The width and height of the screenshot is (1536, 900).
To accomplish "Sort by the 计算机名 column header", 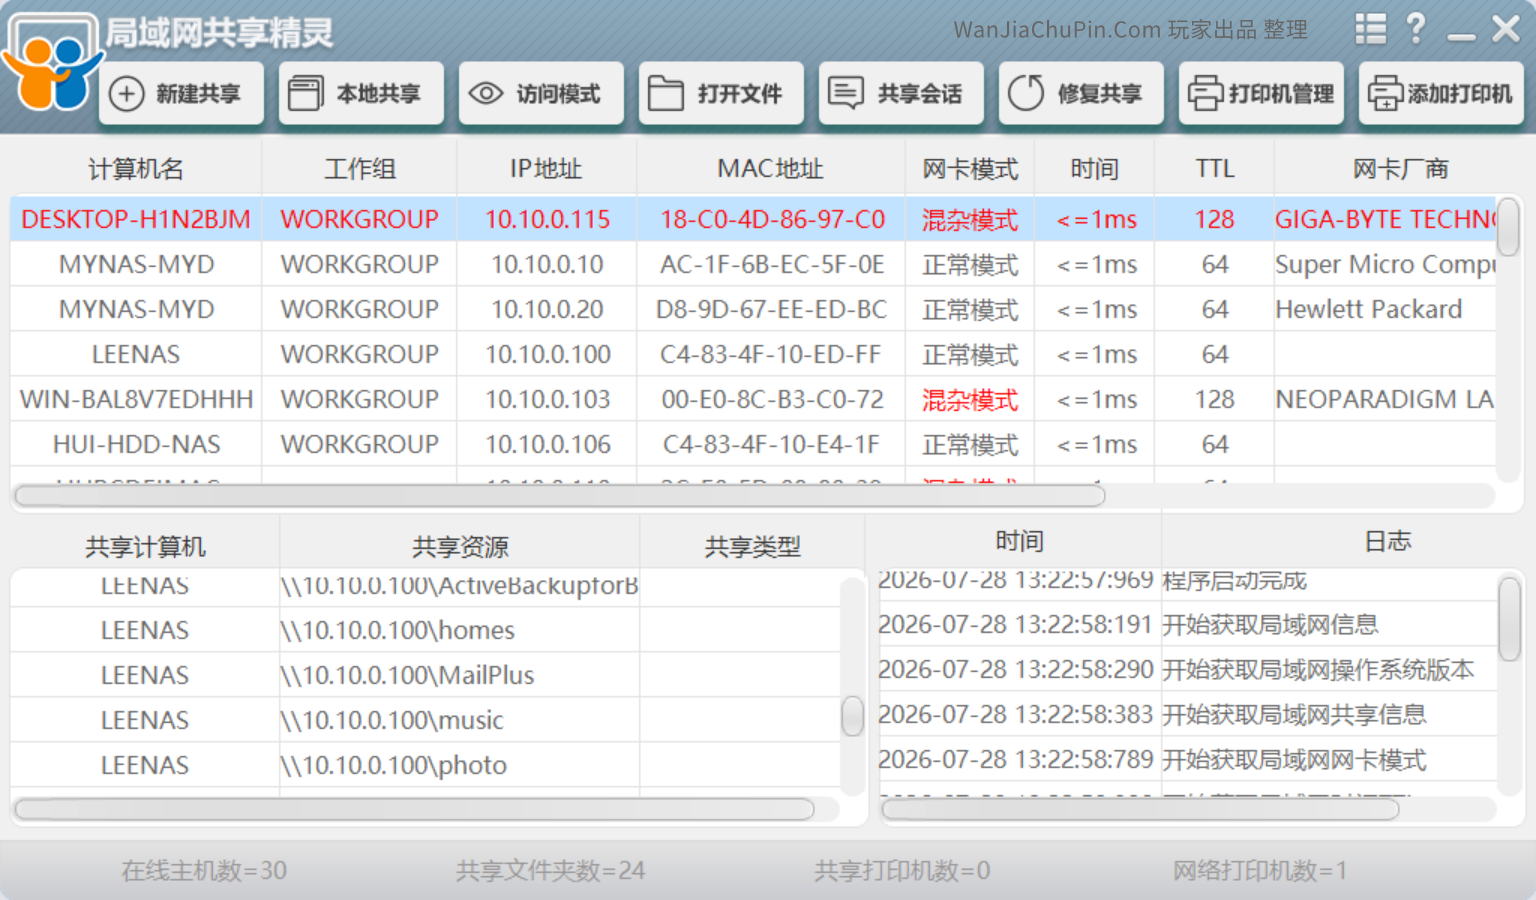I will (136, 169).
